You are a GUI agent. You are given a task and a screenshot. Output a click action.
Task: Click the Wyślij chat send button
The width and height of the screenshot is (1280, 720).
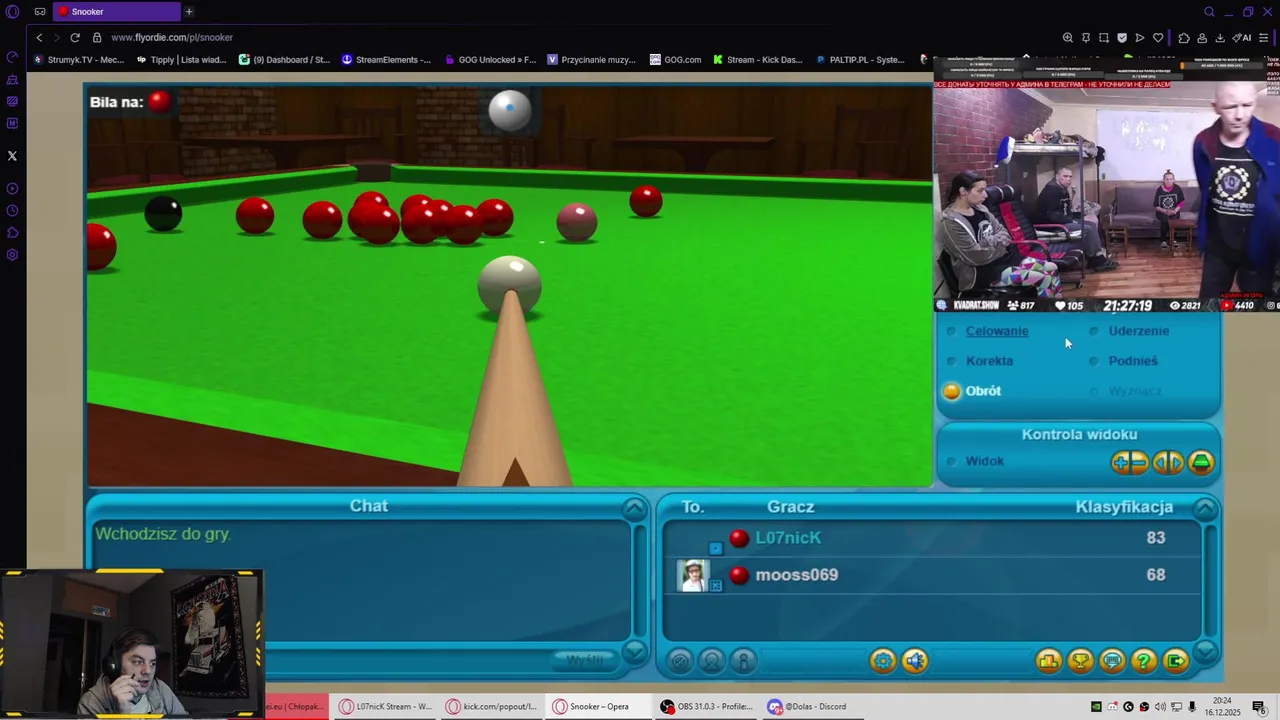[x=585, y=661]
